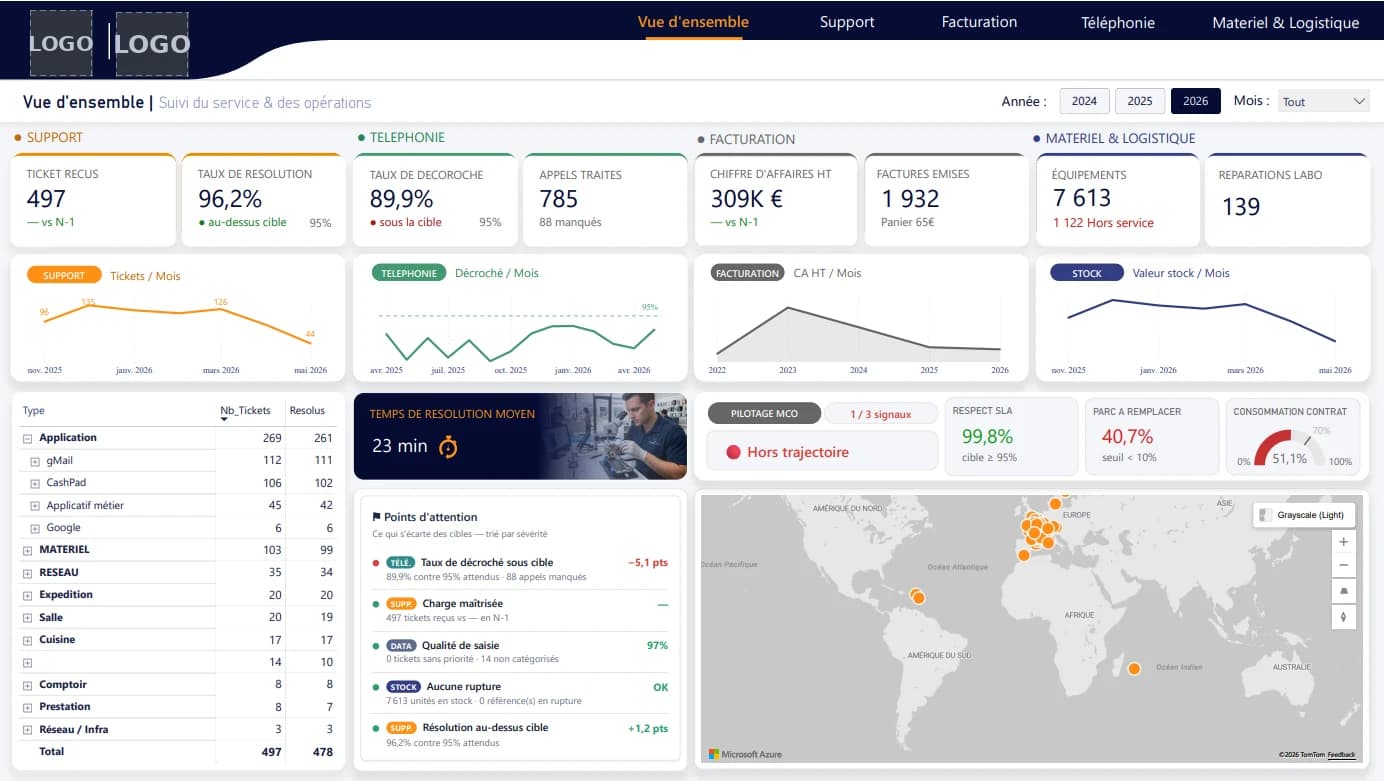The width and height of the screenshot is (1384, 781).
Task: Switch to the Support tab
Action: 847,22
